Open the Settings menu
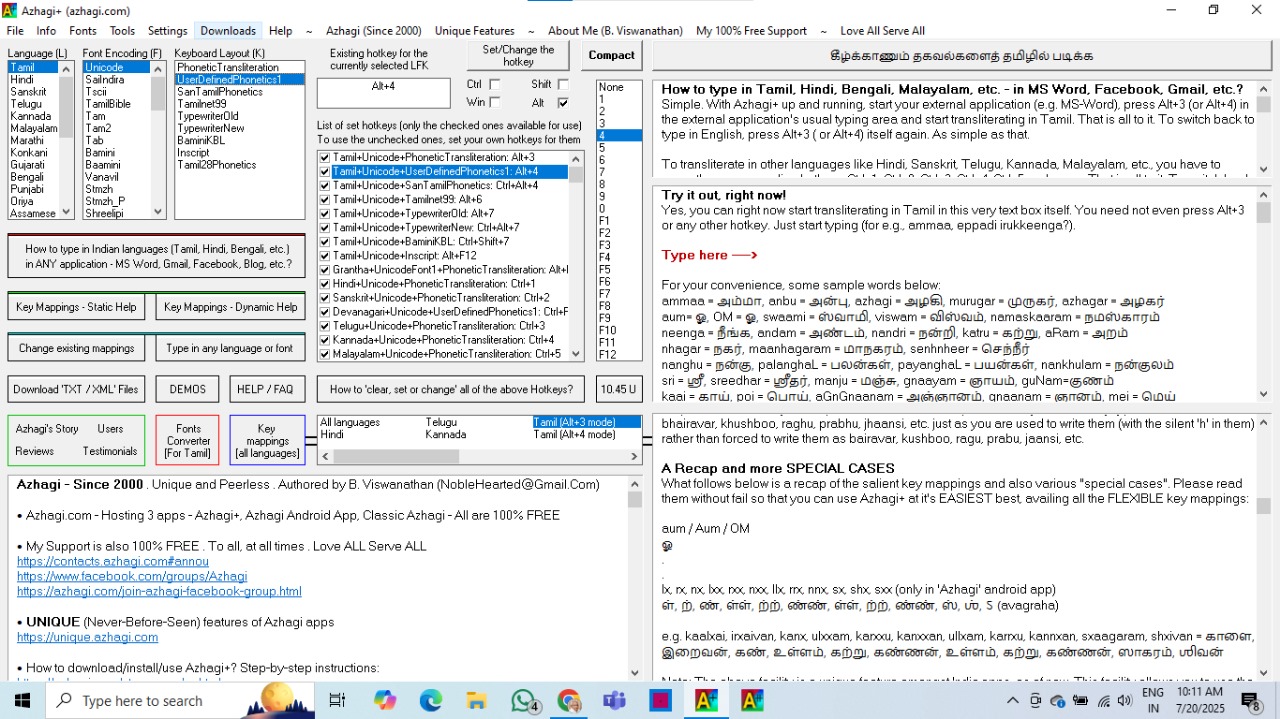Image resolution: width=1280 pixels, height=719 pixels. pyautogui.click(x=167, y=31)
